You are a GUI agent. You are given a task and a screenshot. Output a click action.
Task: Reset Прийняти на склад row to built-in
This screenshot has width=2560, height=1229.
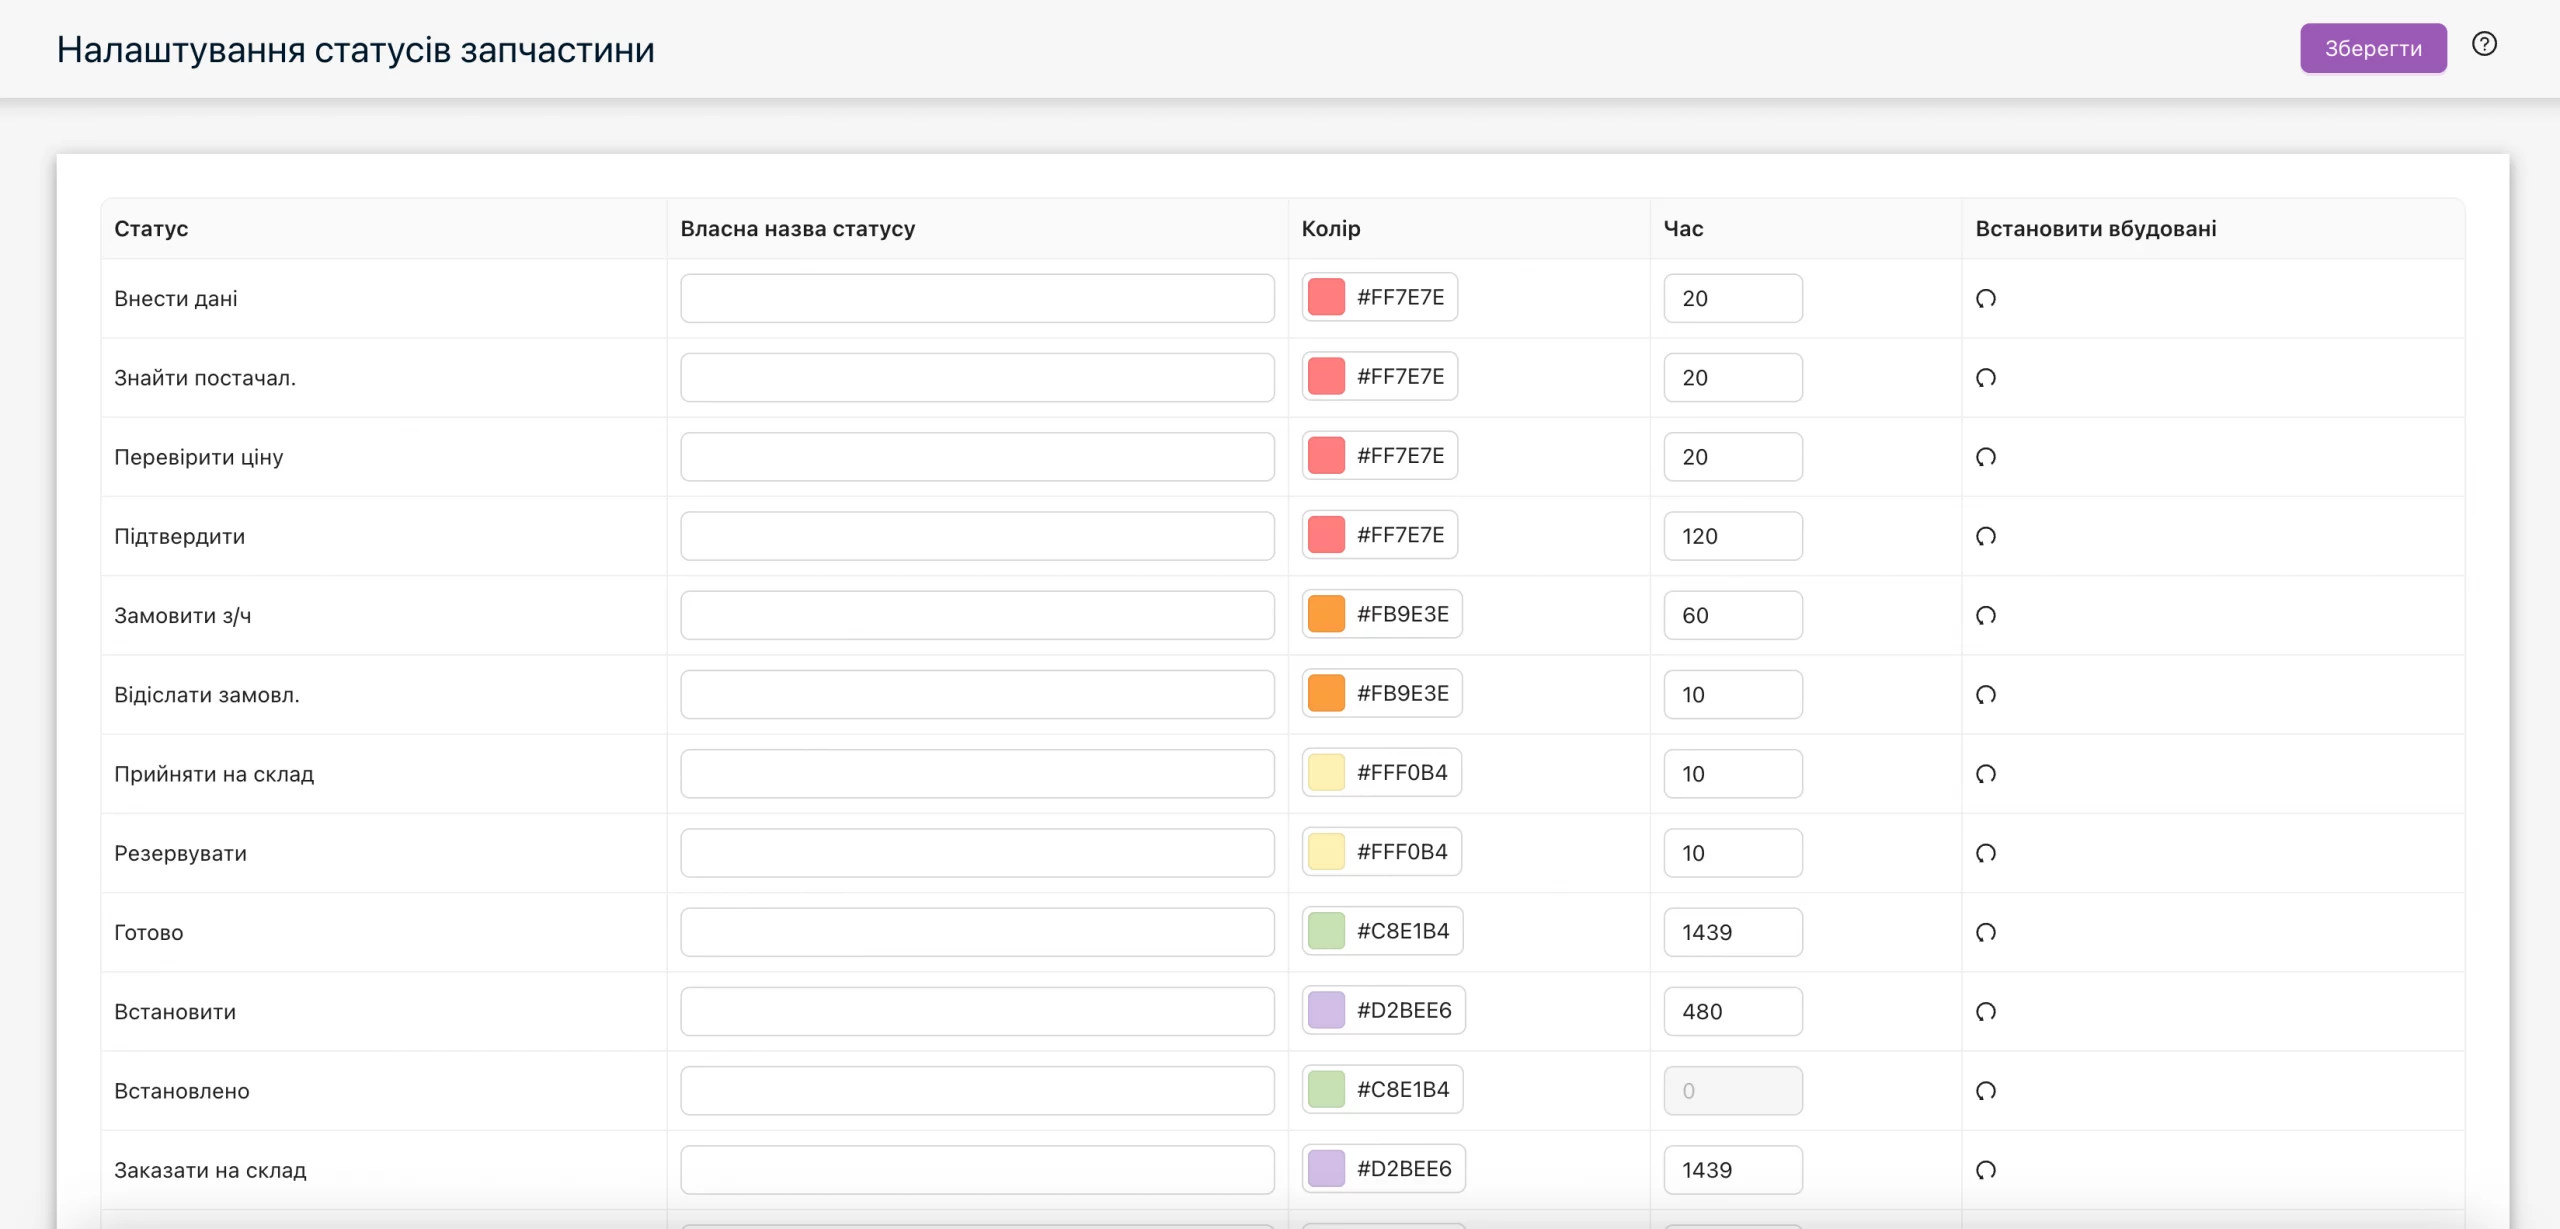pos(1986,774)
